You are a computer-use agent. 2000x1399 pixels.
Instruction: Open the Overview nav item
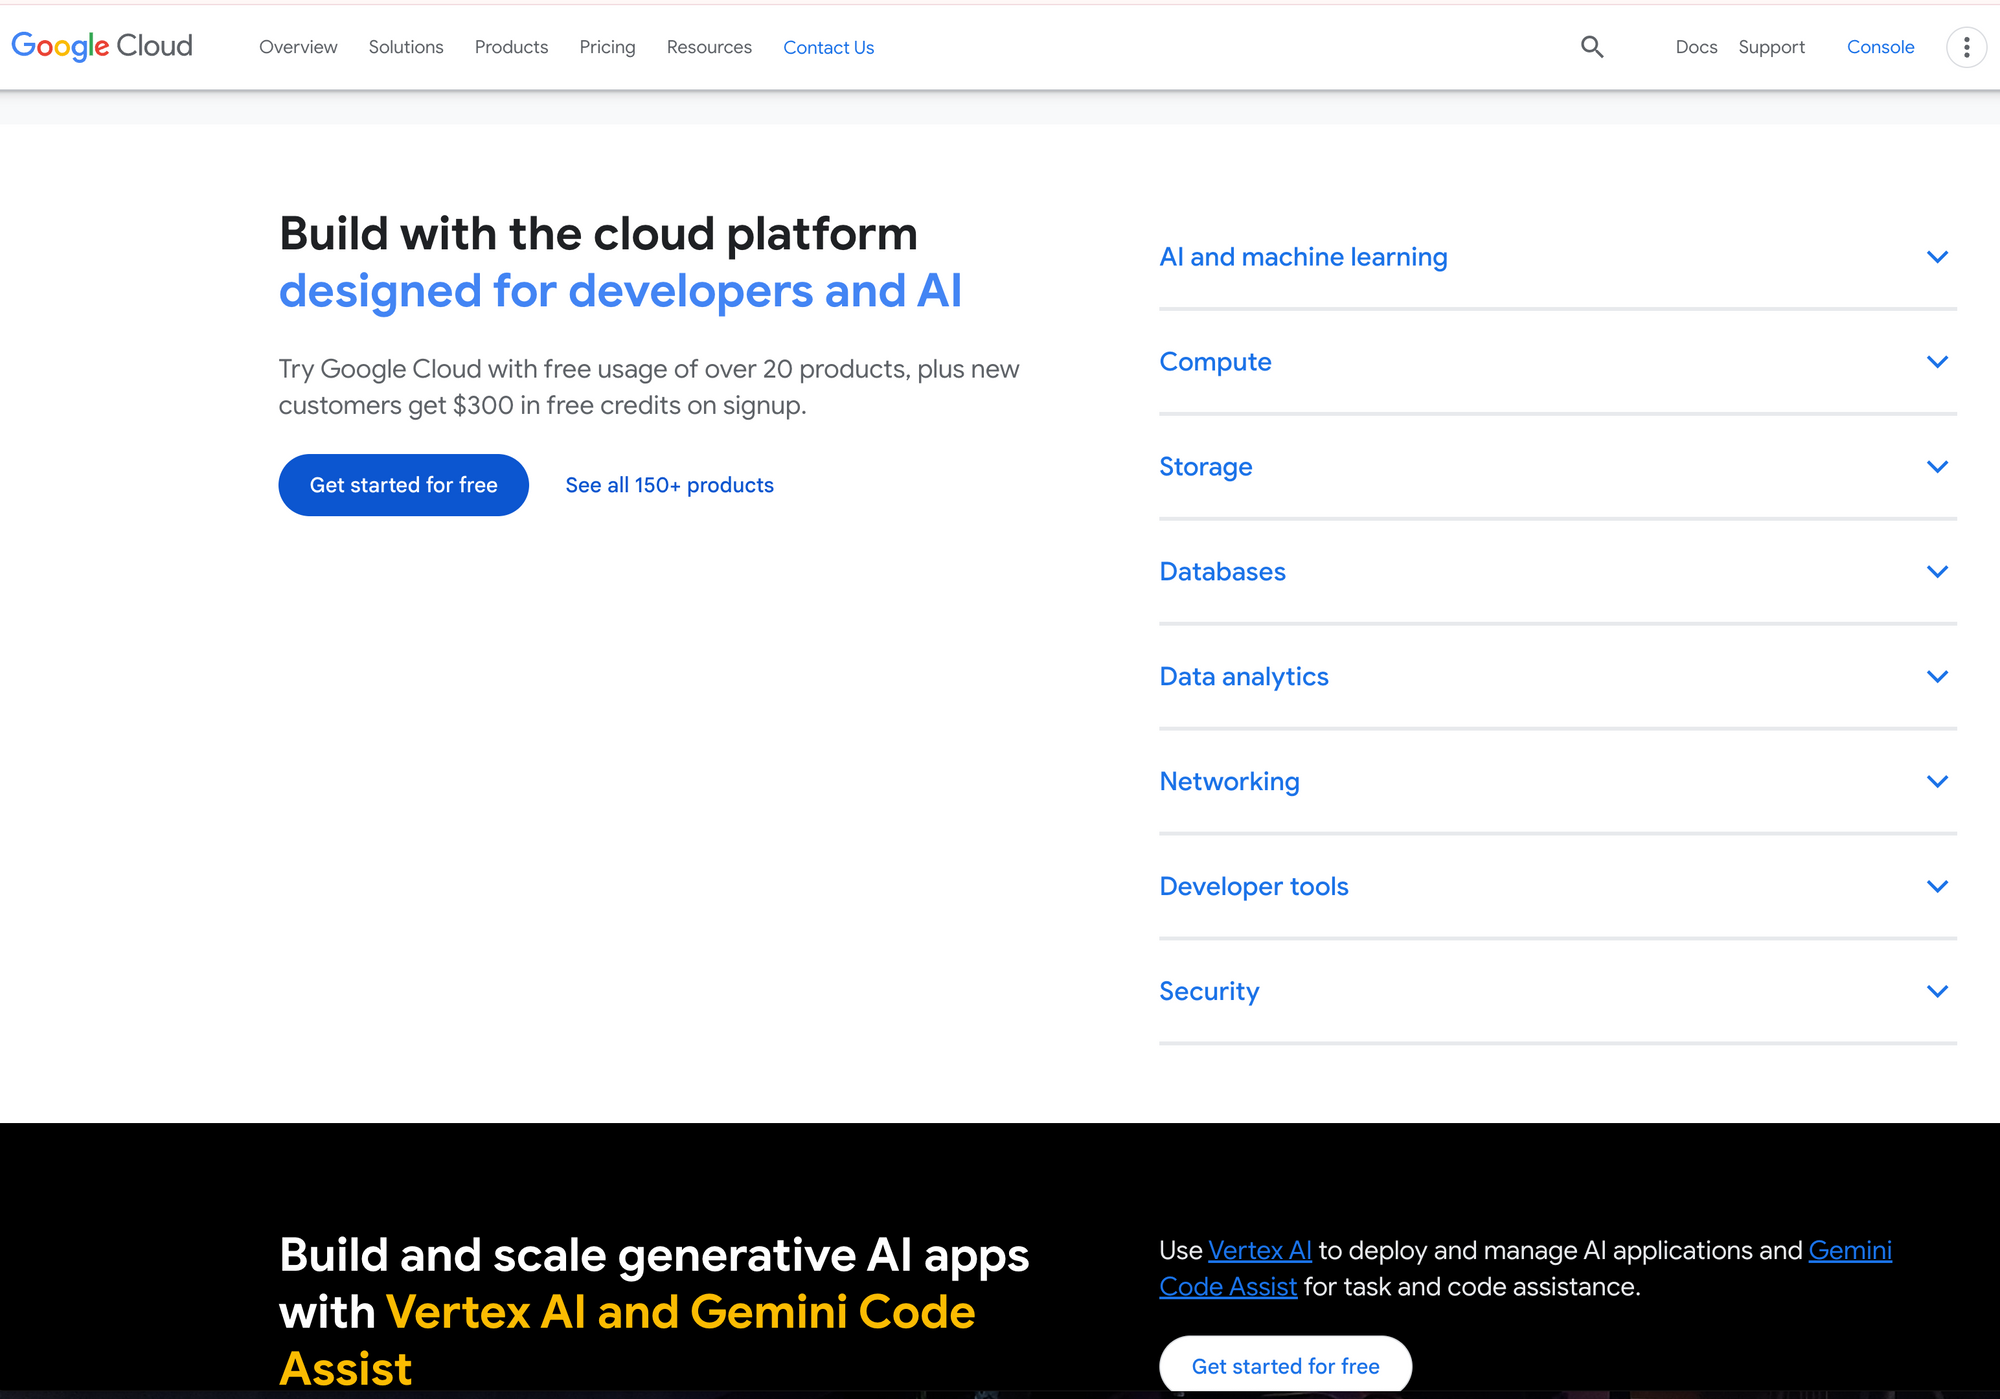(298, 47)
